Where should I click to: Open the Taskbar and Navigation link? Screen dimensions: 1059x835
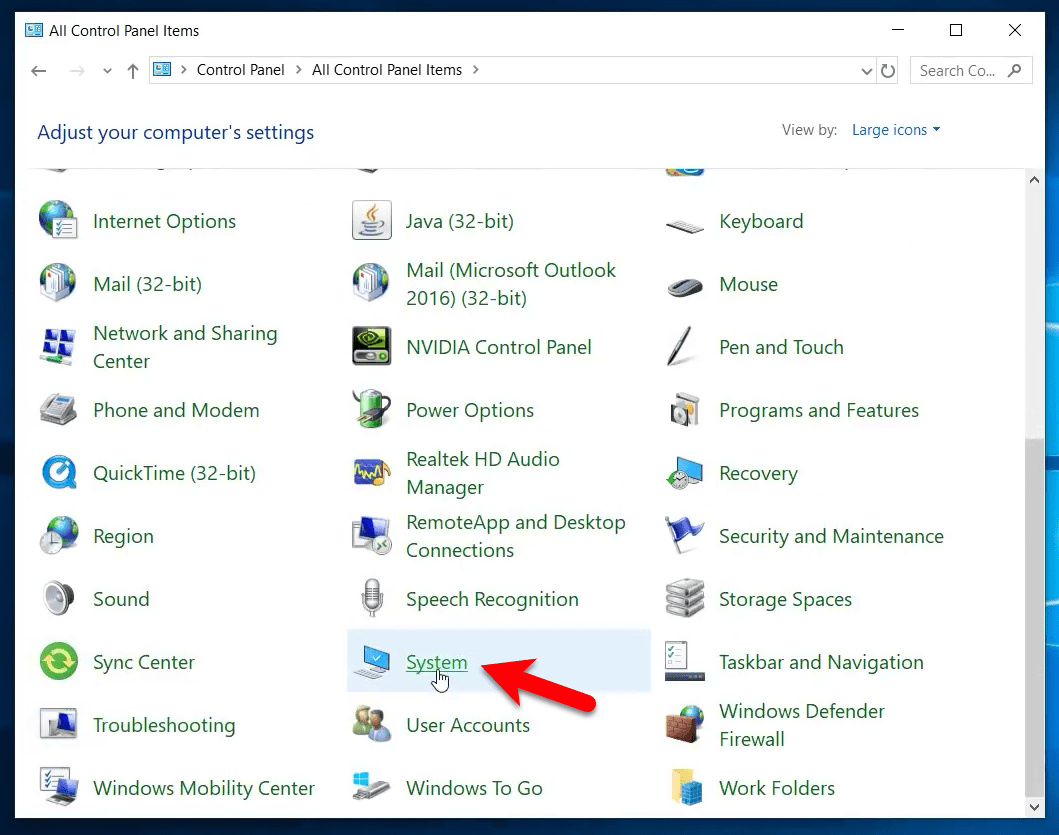(x=821, y=662)
